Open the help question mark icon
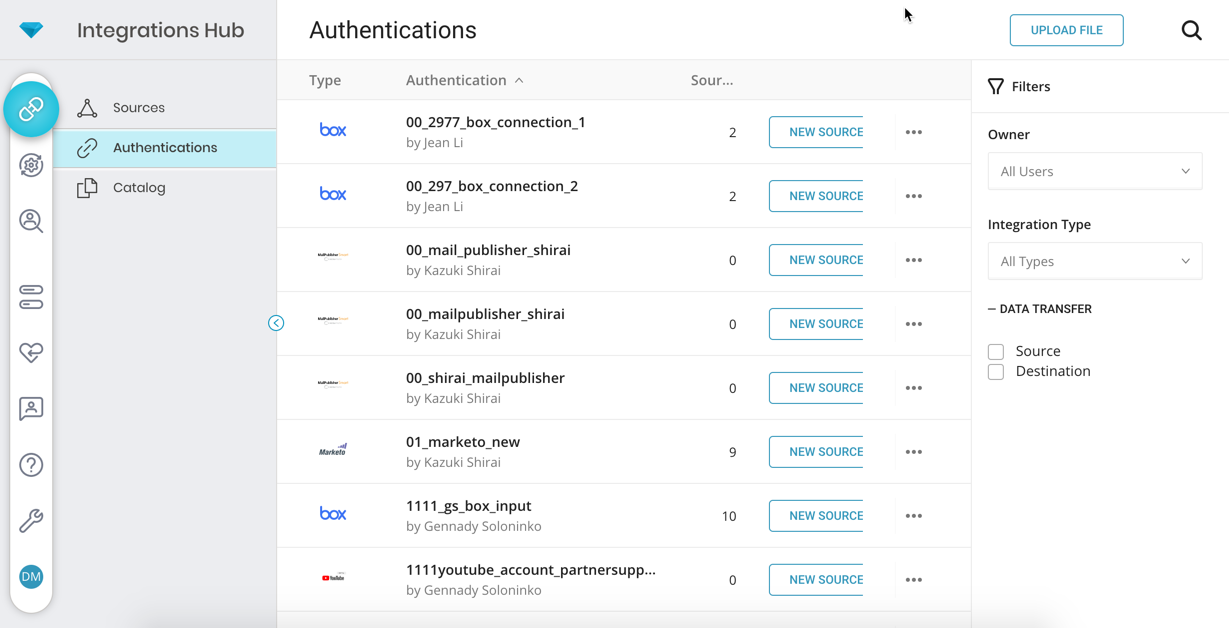1229x628 pixels. pyautogui.click(x=31, y=465)
